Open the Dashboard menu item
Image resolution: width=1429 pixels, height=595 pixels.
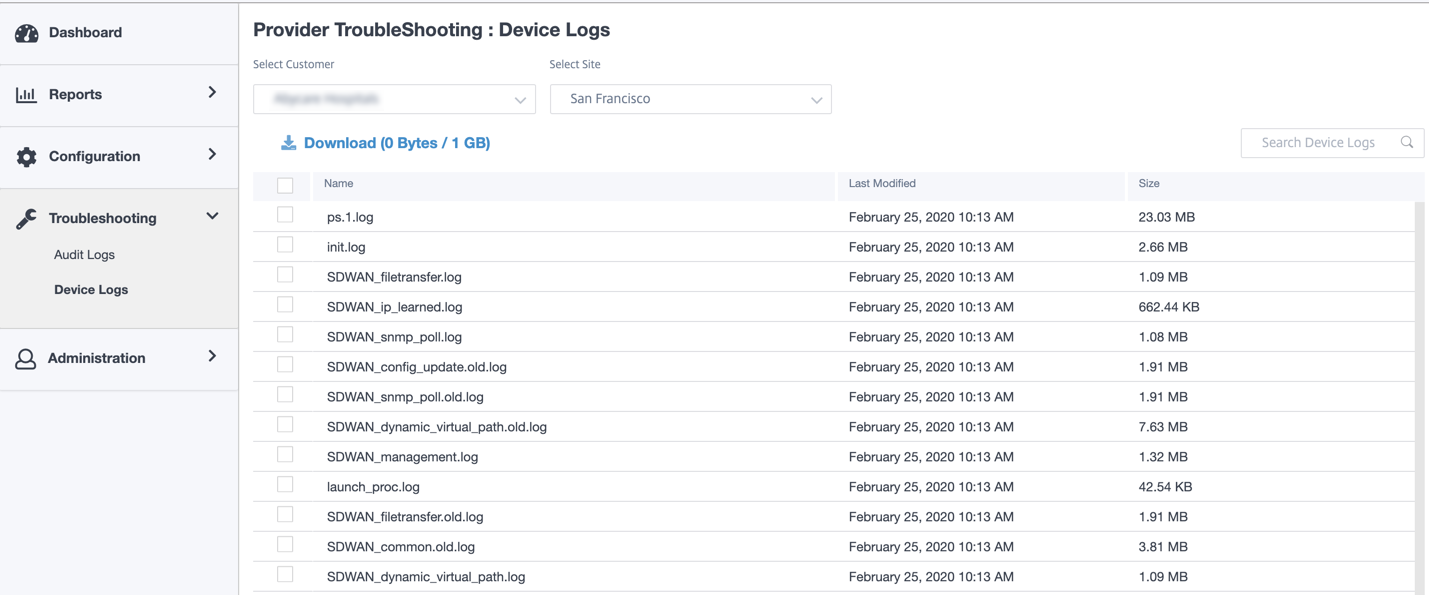(119, 33)
